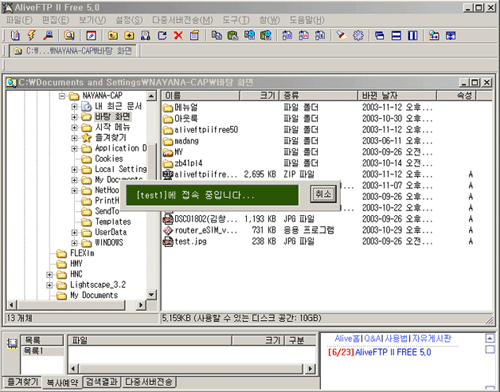The height and width of the screenshot is (392, 500).
Task: Select test.jpg in the file list
Action: tap(190, 242)
